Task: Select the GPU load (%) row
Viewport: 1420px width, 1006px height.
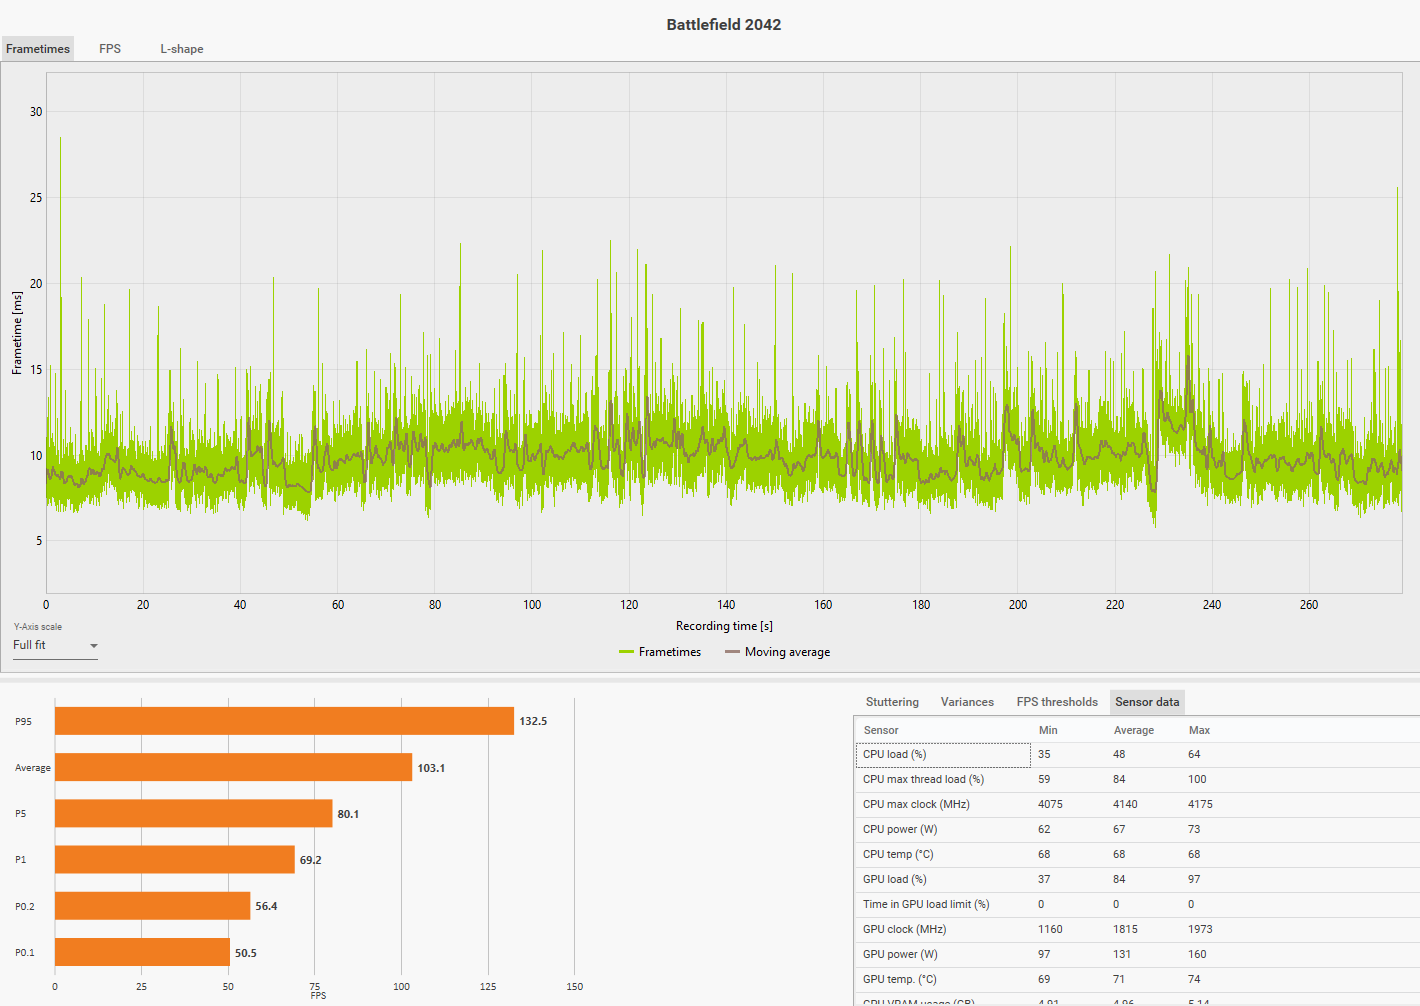Action: click(x=1137, y=880)
